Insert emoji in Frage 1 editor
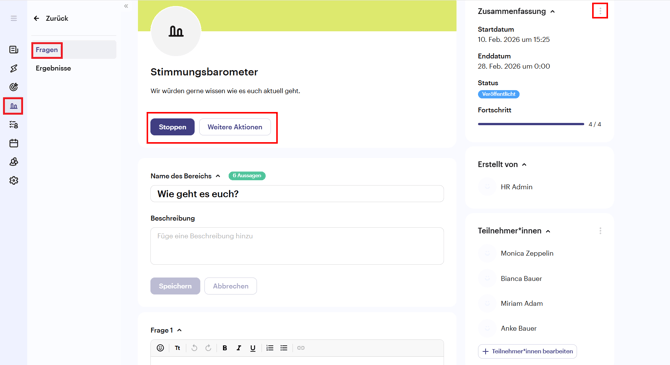Image resolution: width=670 pixels, height=365 pixels. point(160,348)
